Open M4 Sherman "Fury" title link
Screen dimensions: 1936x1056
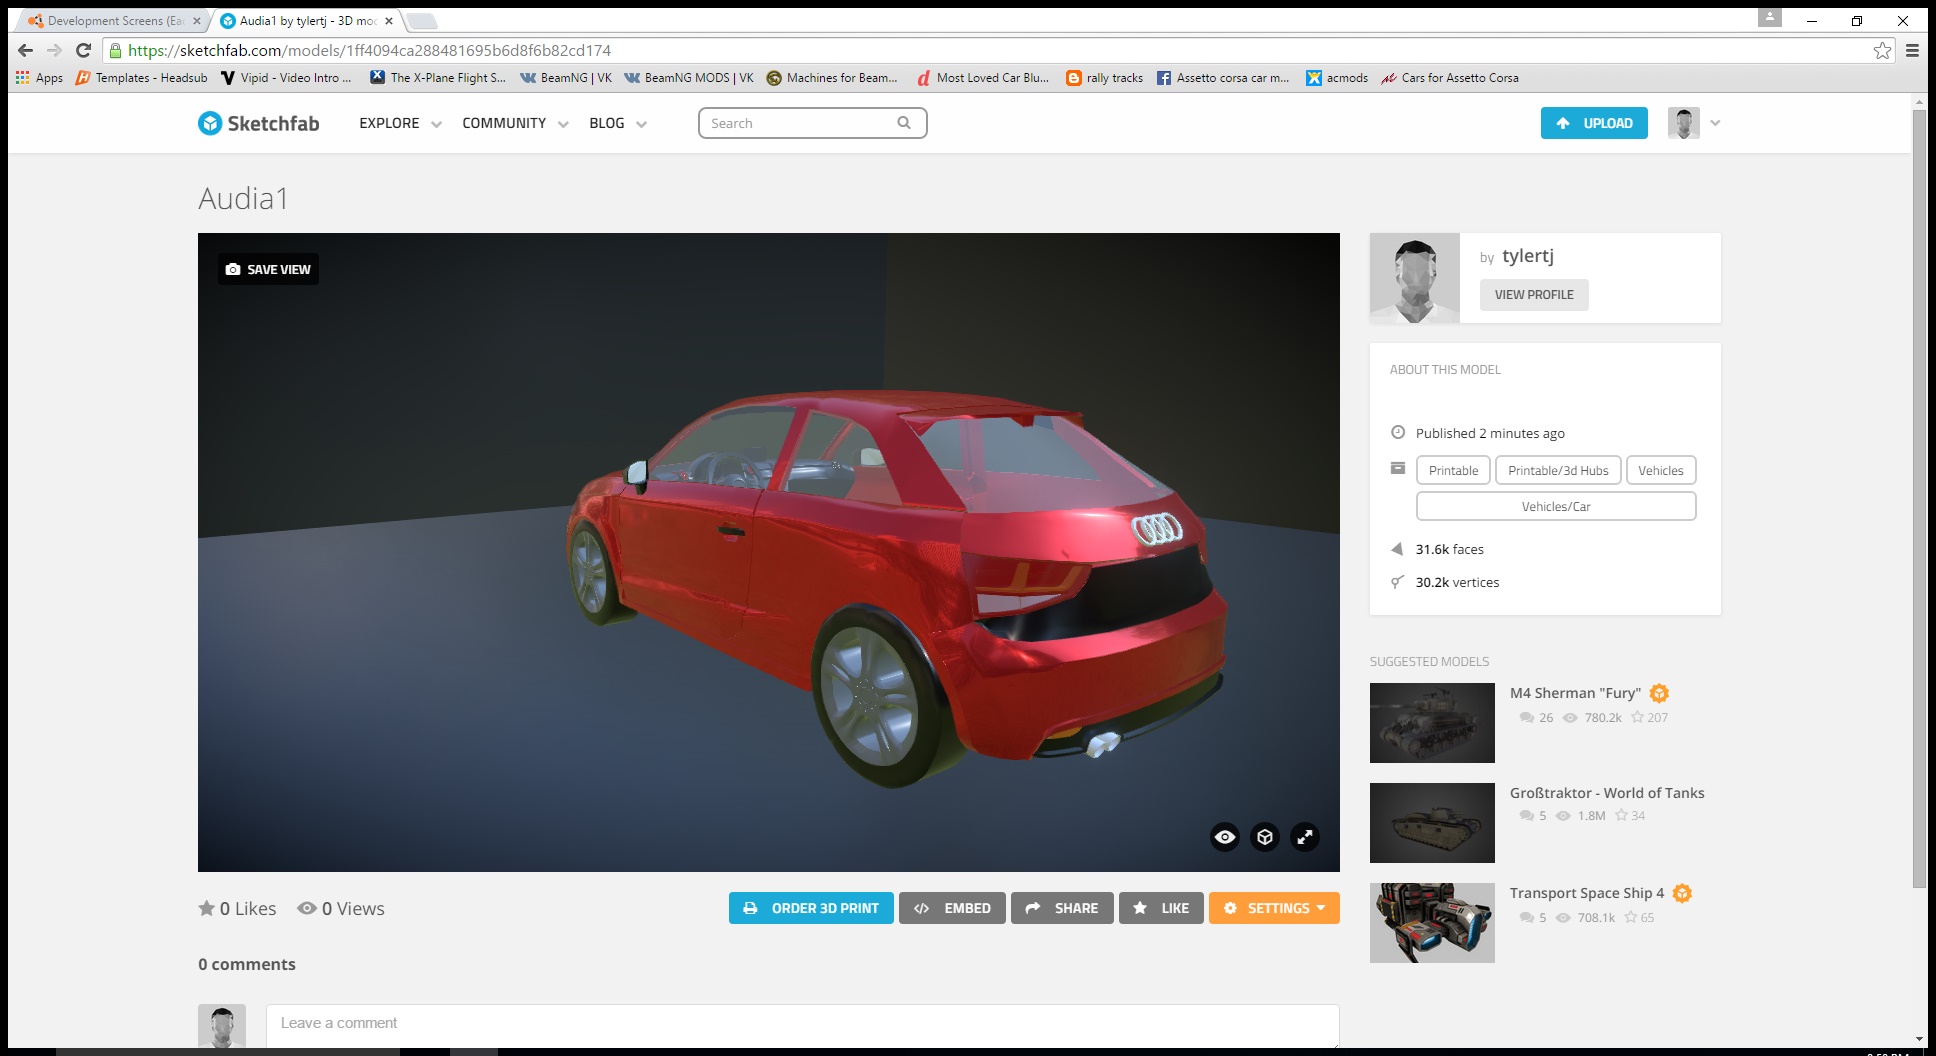[x=1575, y=693]
